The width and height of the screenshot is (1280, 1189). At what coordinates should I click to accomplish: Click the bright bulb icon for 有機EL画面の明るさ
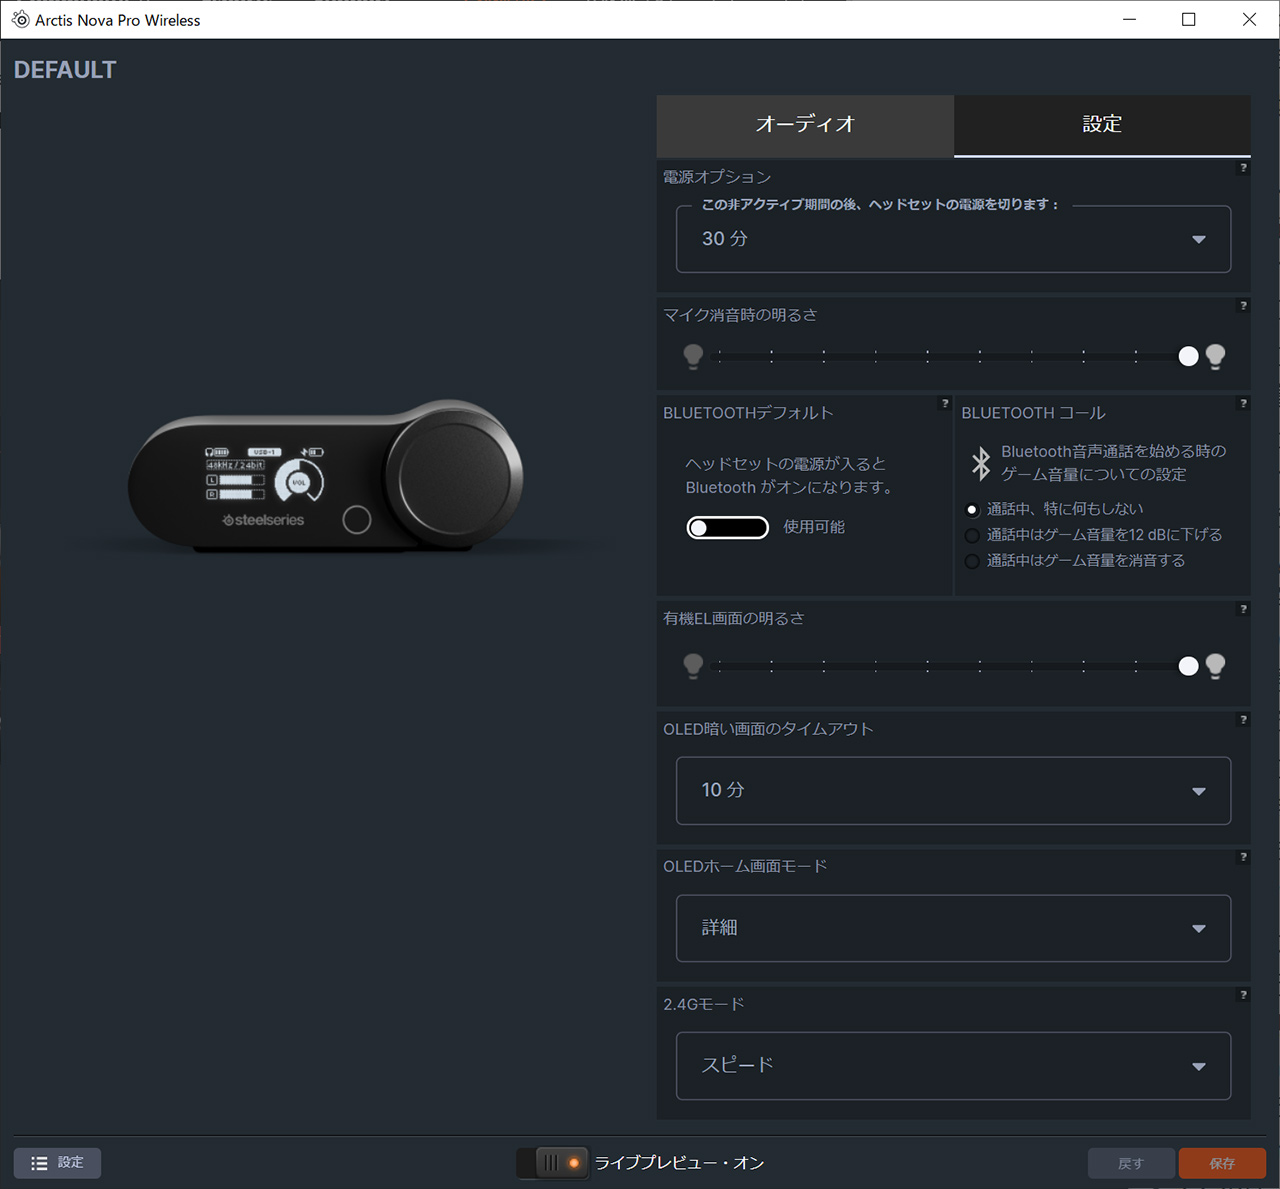1216,666
